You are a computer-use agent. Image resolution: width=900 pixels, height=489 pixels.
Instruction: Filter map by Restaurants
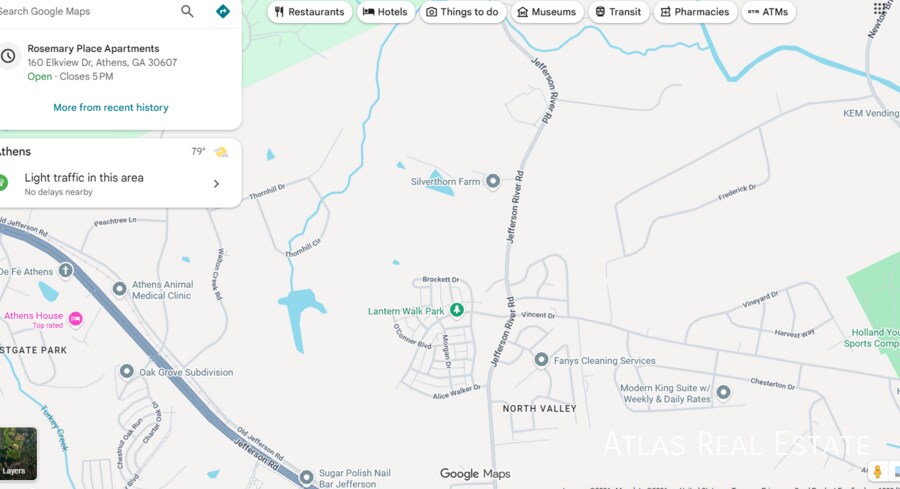click(x=309, y=12)
